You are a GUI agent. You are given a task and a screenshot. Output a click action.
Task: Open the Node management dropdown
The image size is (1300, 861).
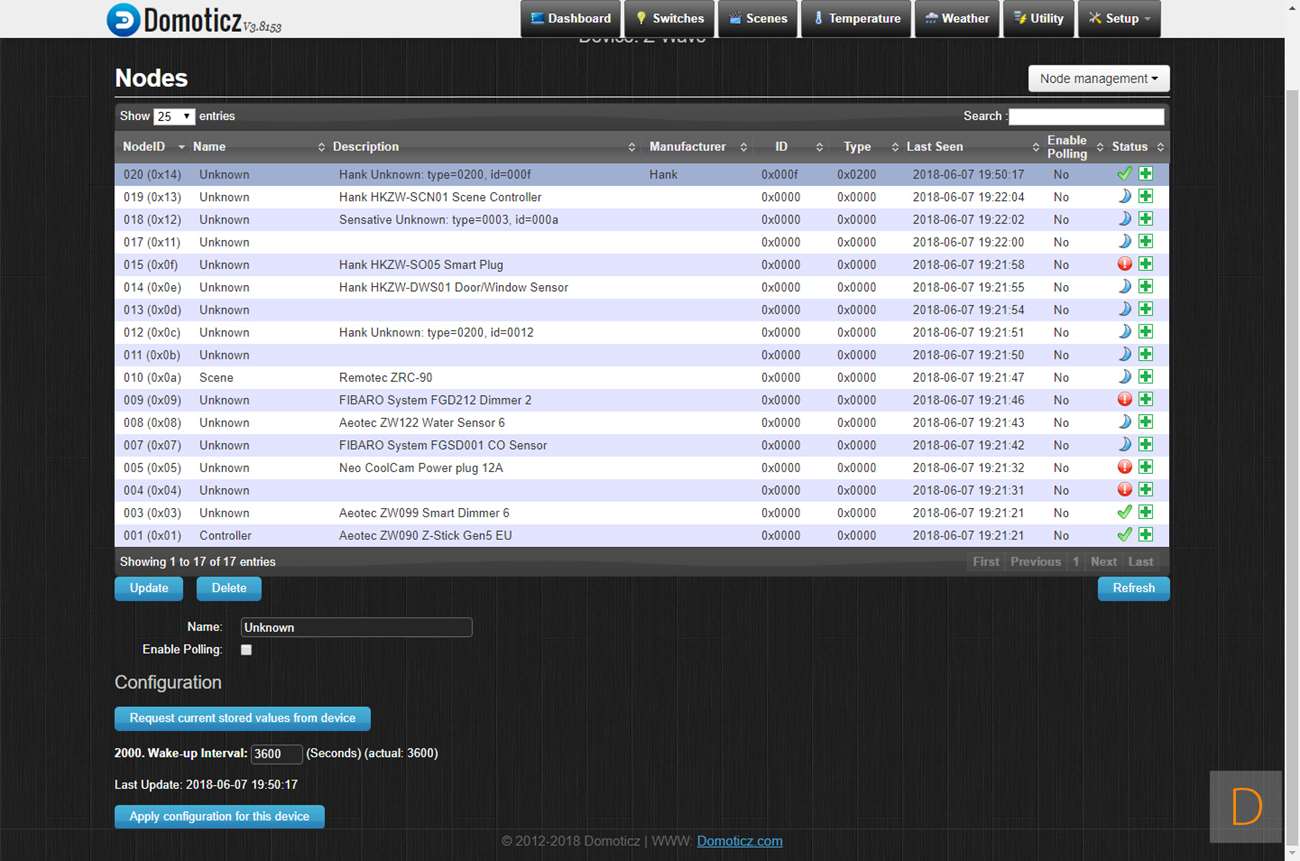(x=1098, y=79)
